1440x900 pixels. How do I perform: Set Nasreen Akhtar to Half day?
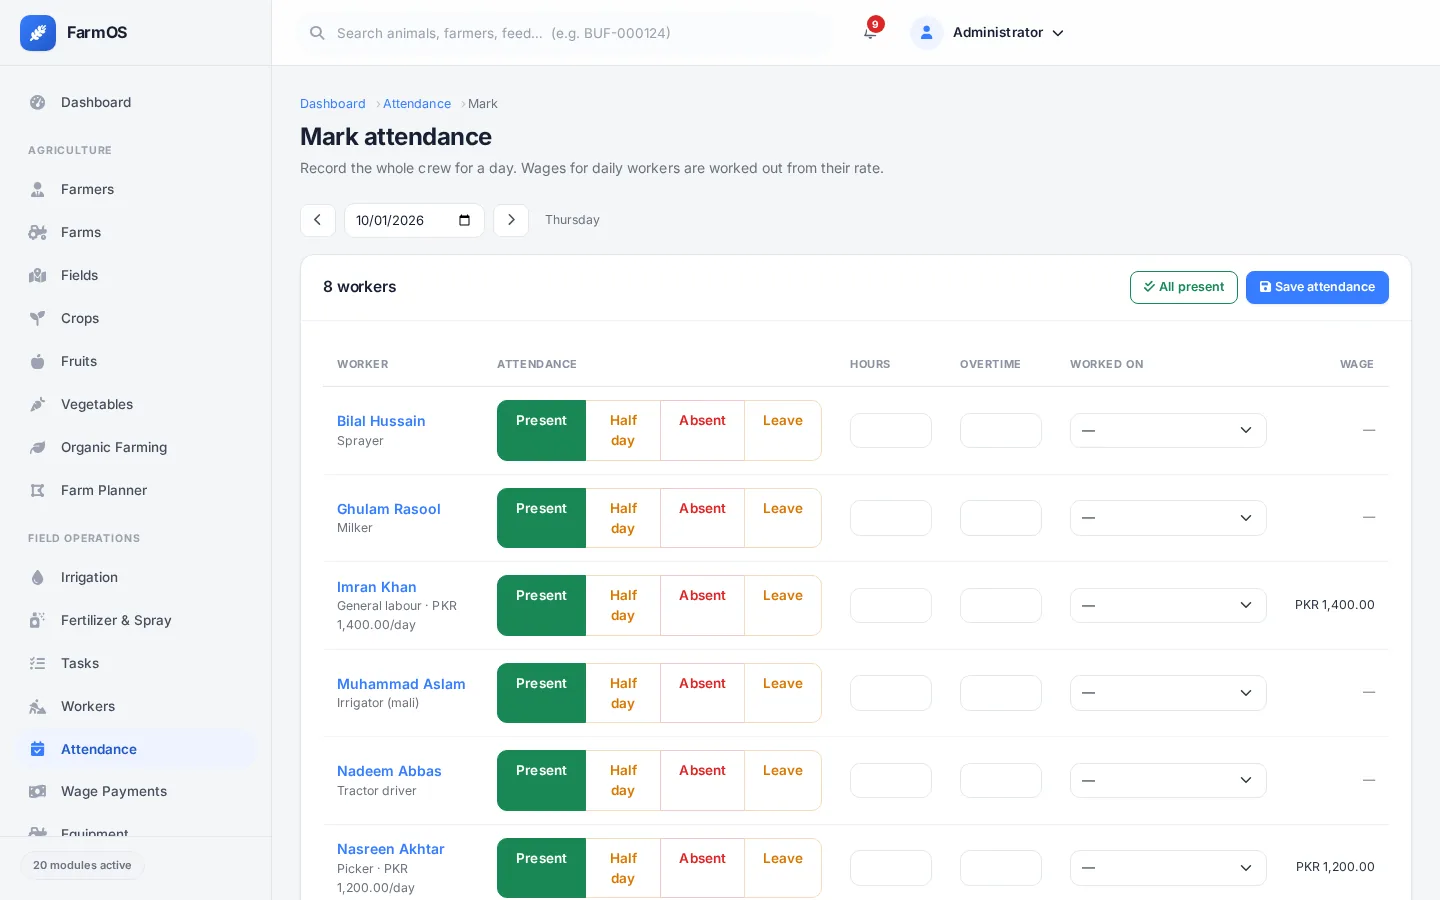pos(623,868)
